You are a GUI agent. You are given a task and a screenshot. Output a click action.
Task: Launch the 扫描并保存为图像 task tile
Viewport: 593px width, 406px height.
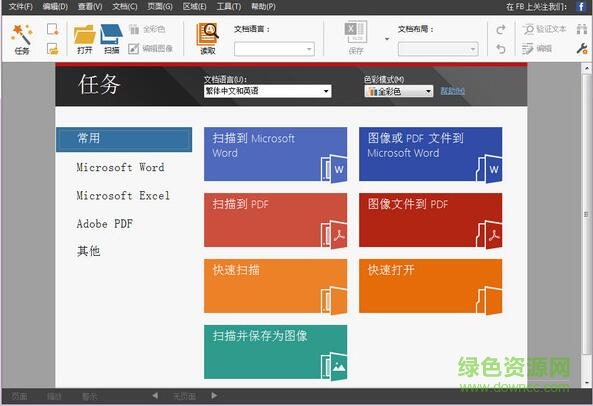[x=275, y=352]
